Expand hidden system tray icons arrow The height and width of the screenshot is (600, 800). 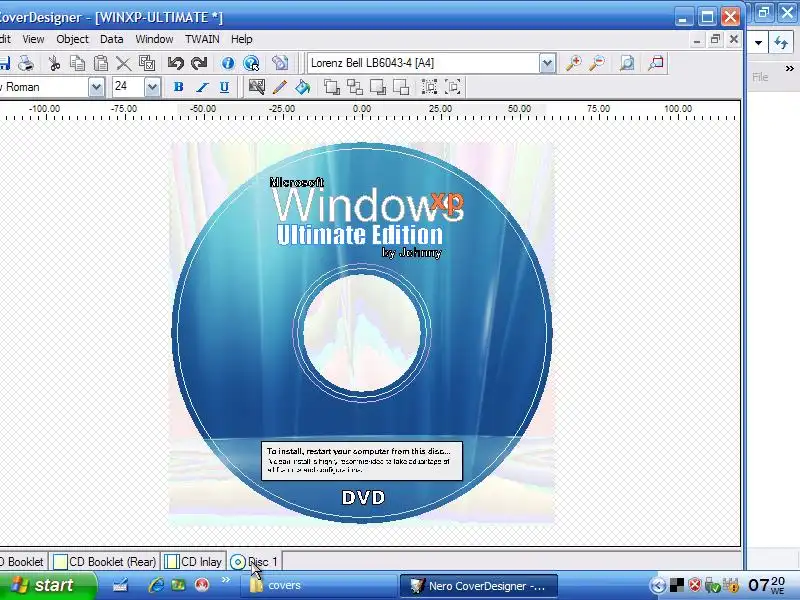click(x=658, y=586)
